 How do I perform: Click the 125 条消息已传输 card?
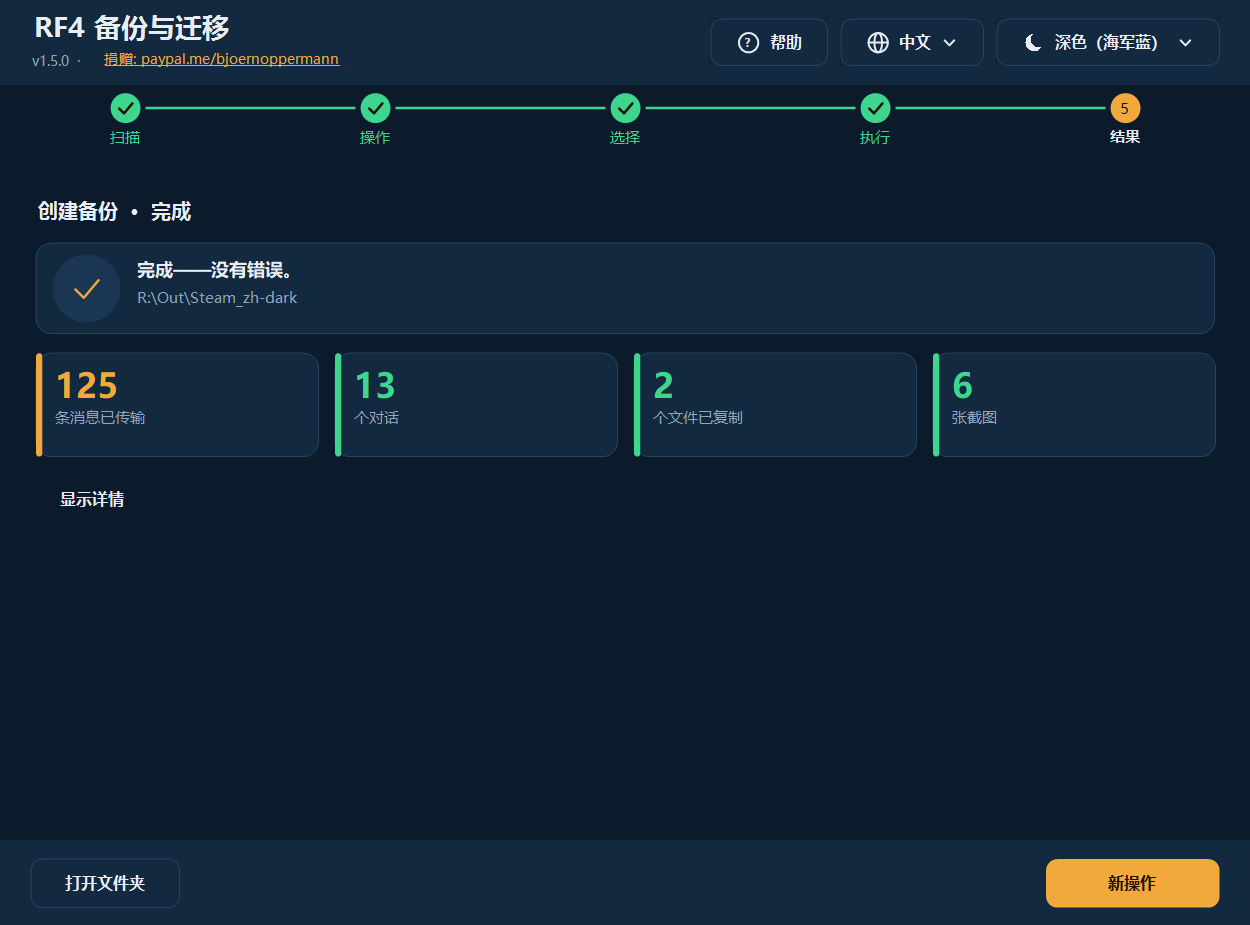coord(177,405)
